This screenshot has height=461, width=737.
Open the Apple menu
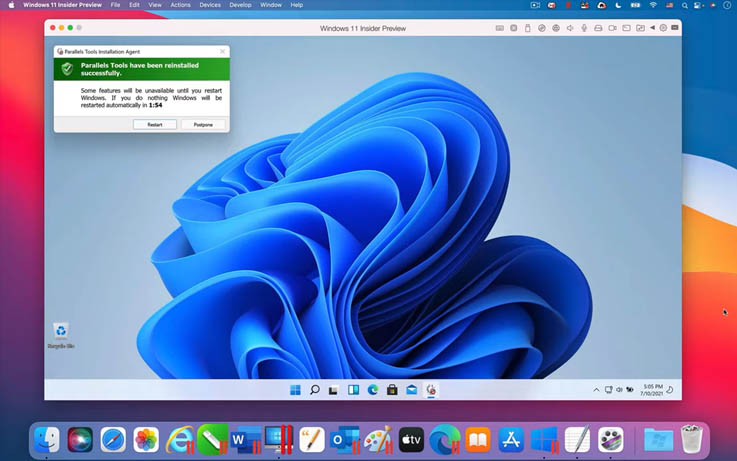(11, 5)
